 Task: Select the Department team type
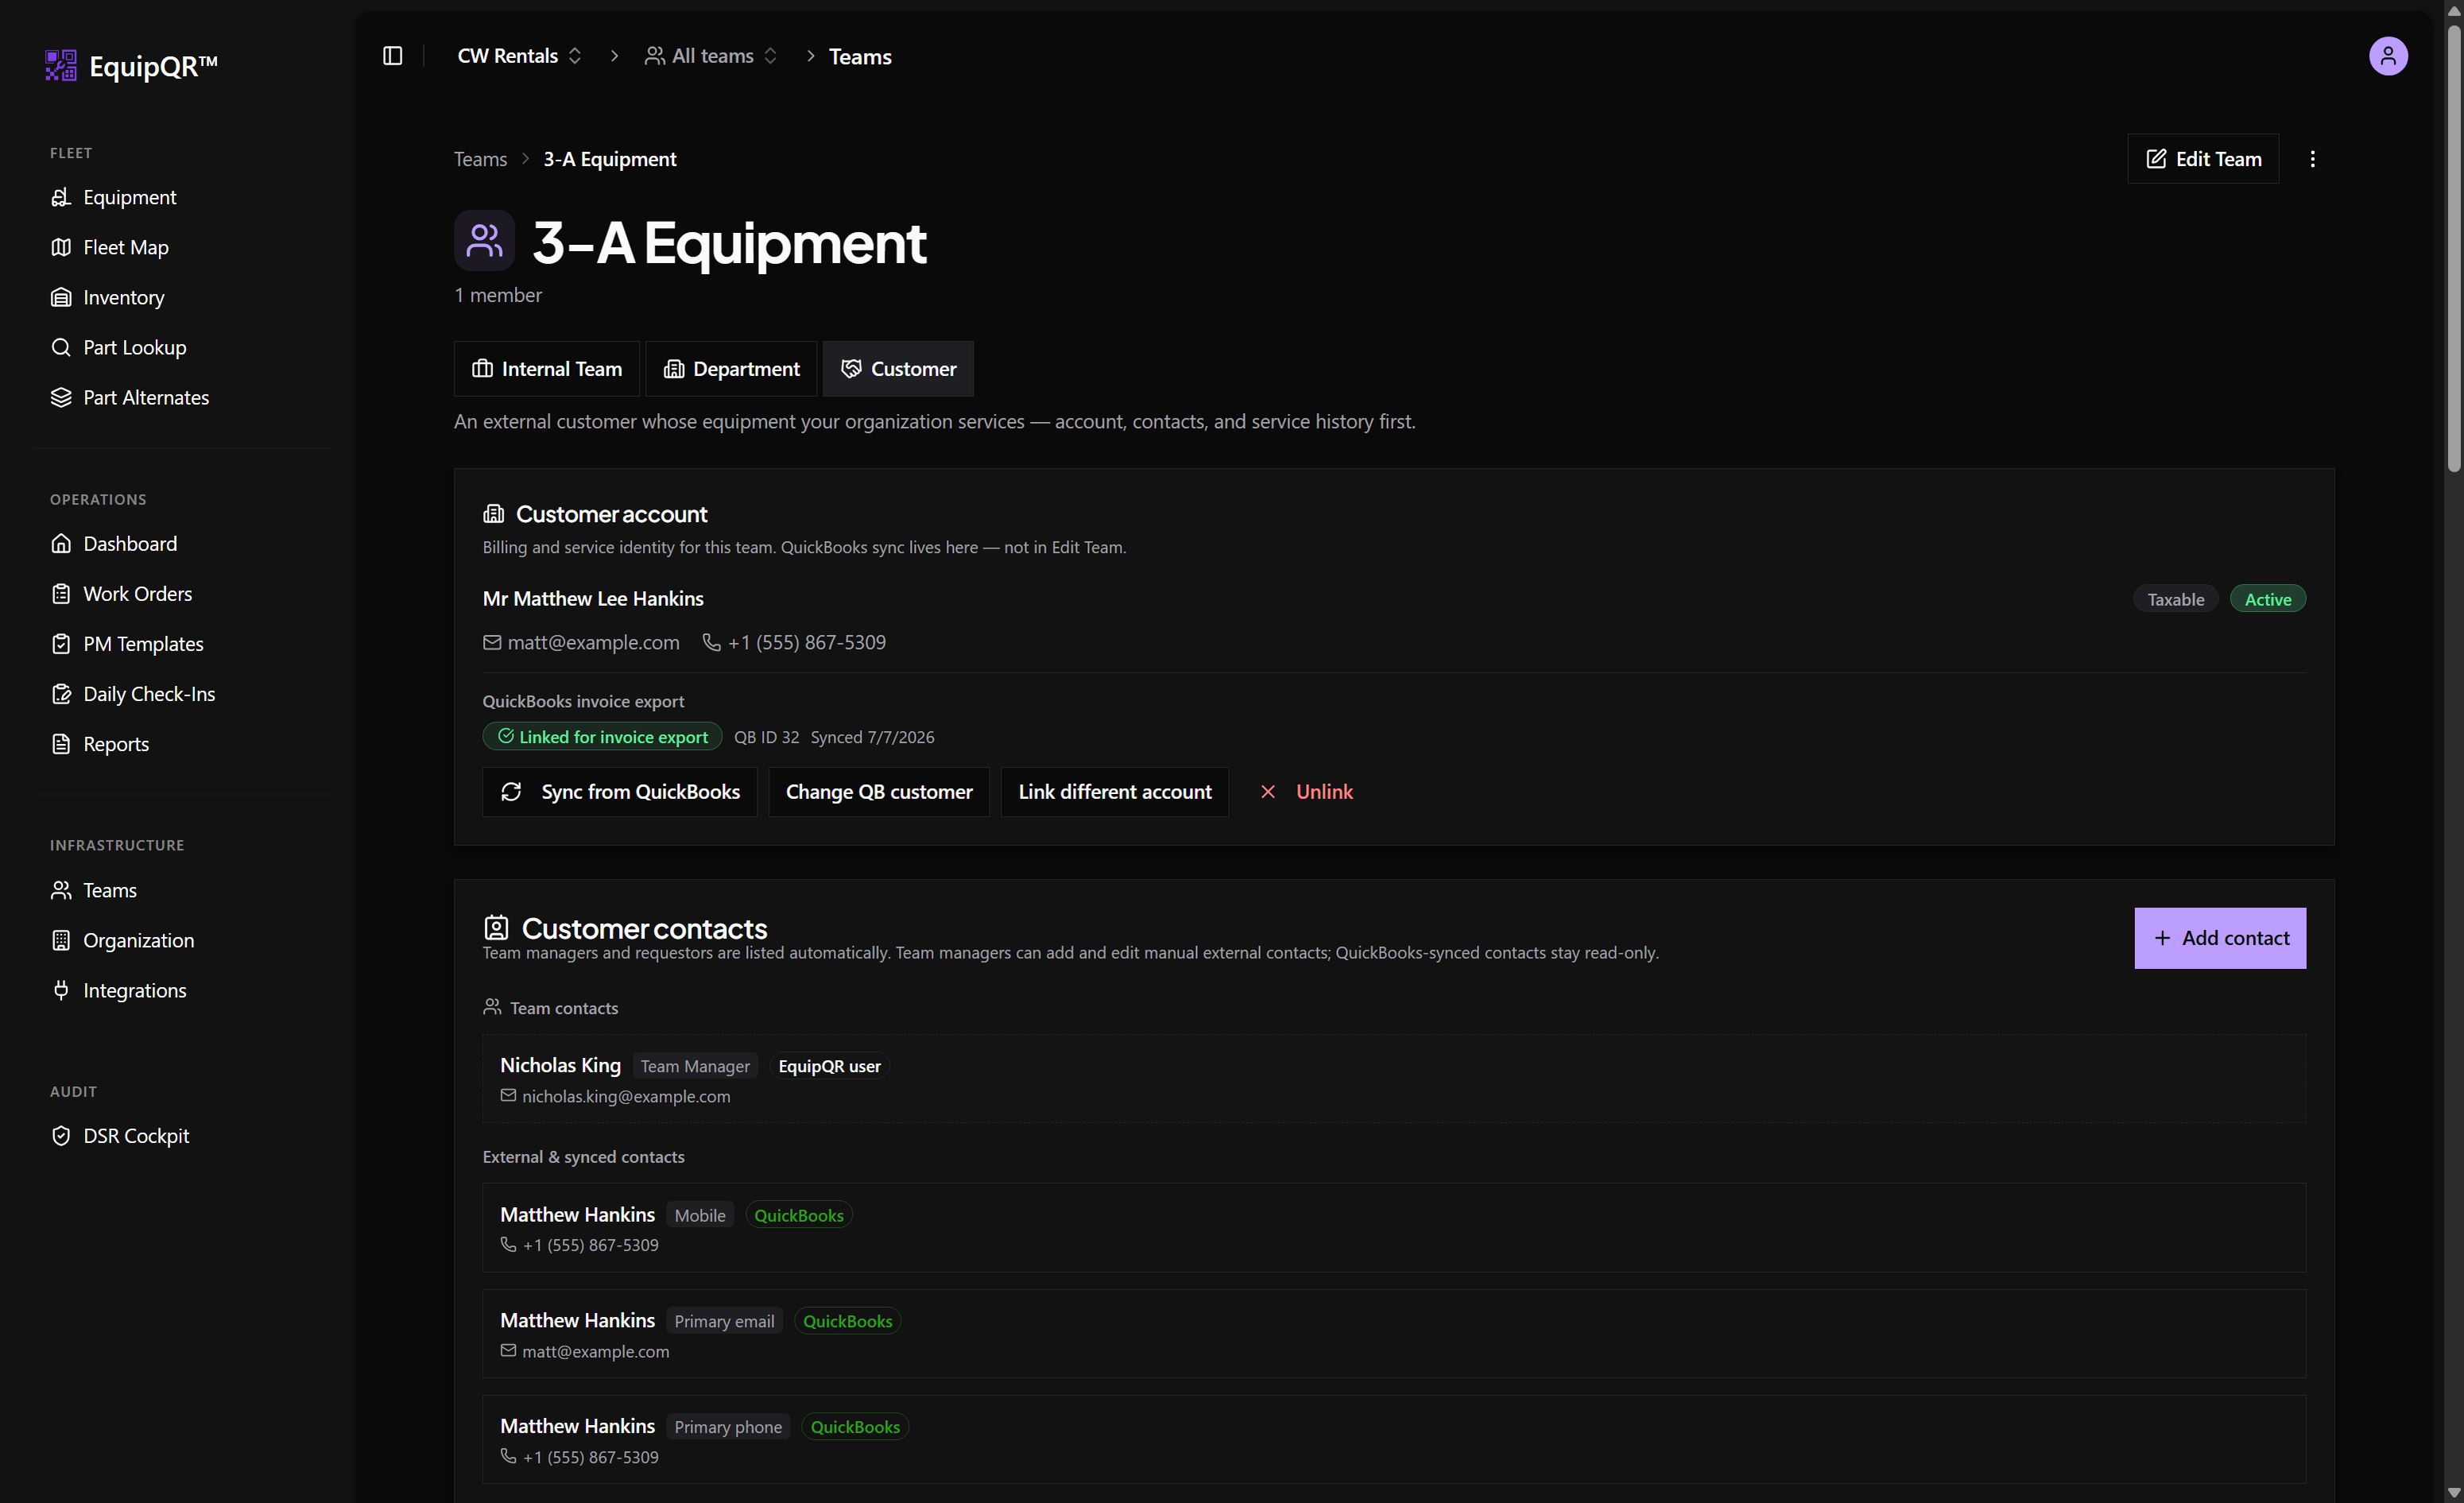point(731,369)
